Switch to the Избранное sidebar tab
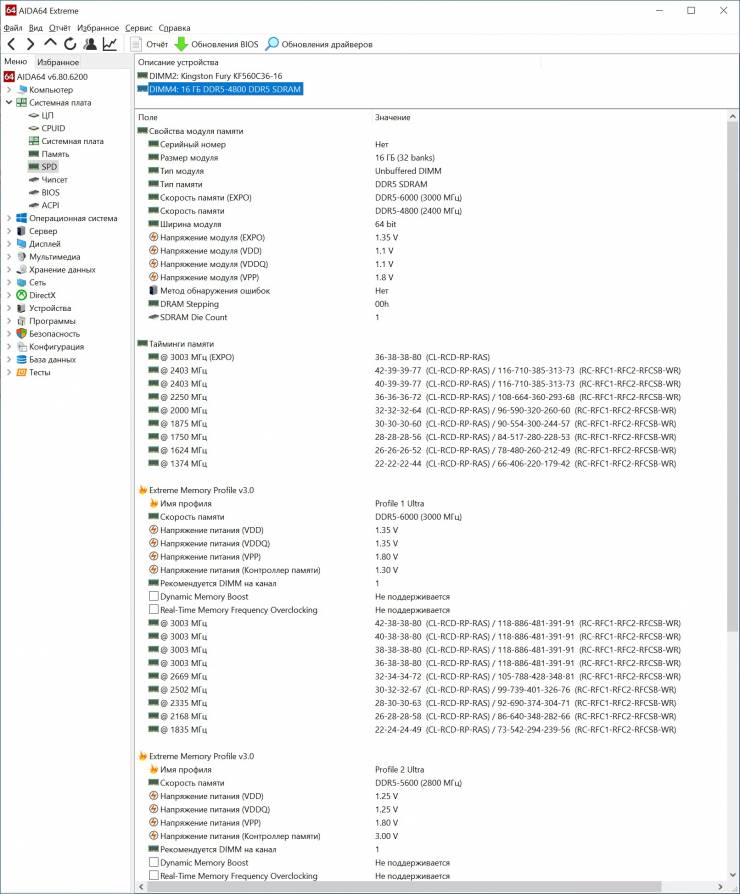The image size is (740, 894). [58, 62]
